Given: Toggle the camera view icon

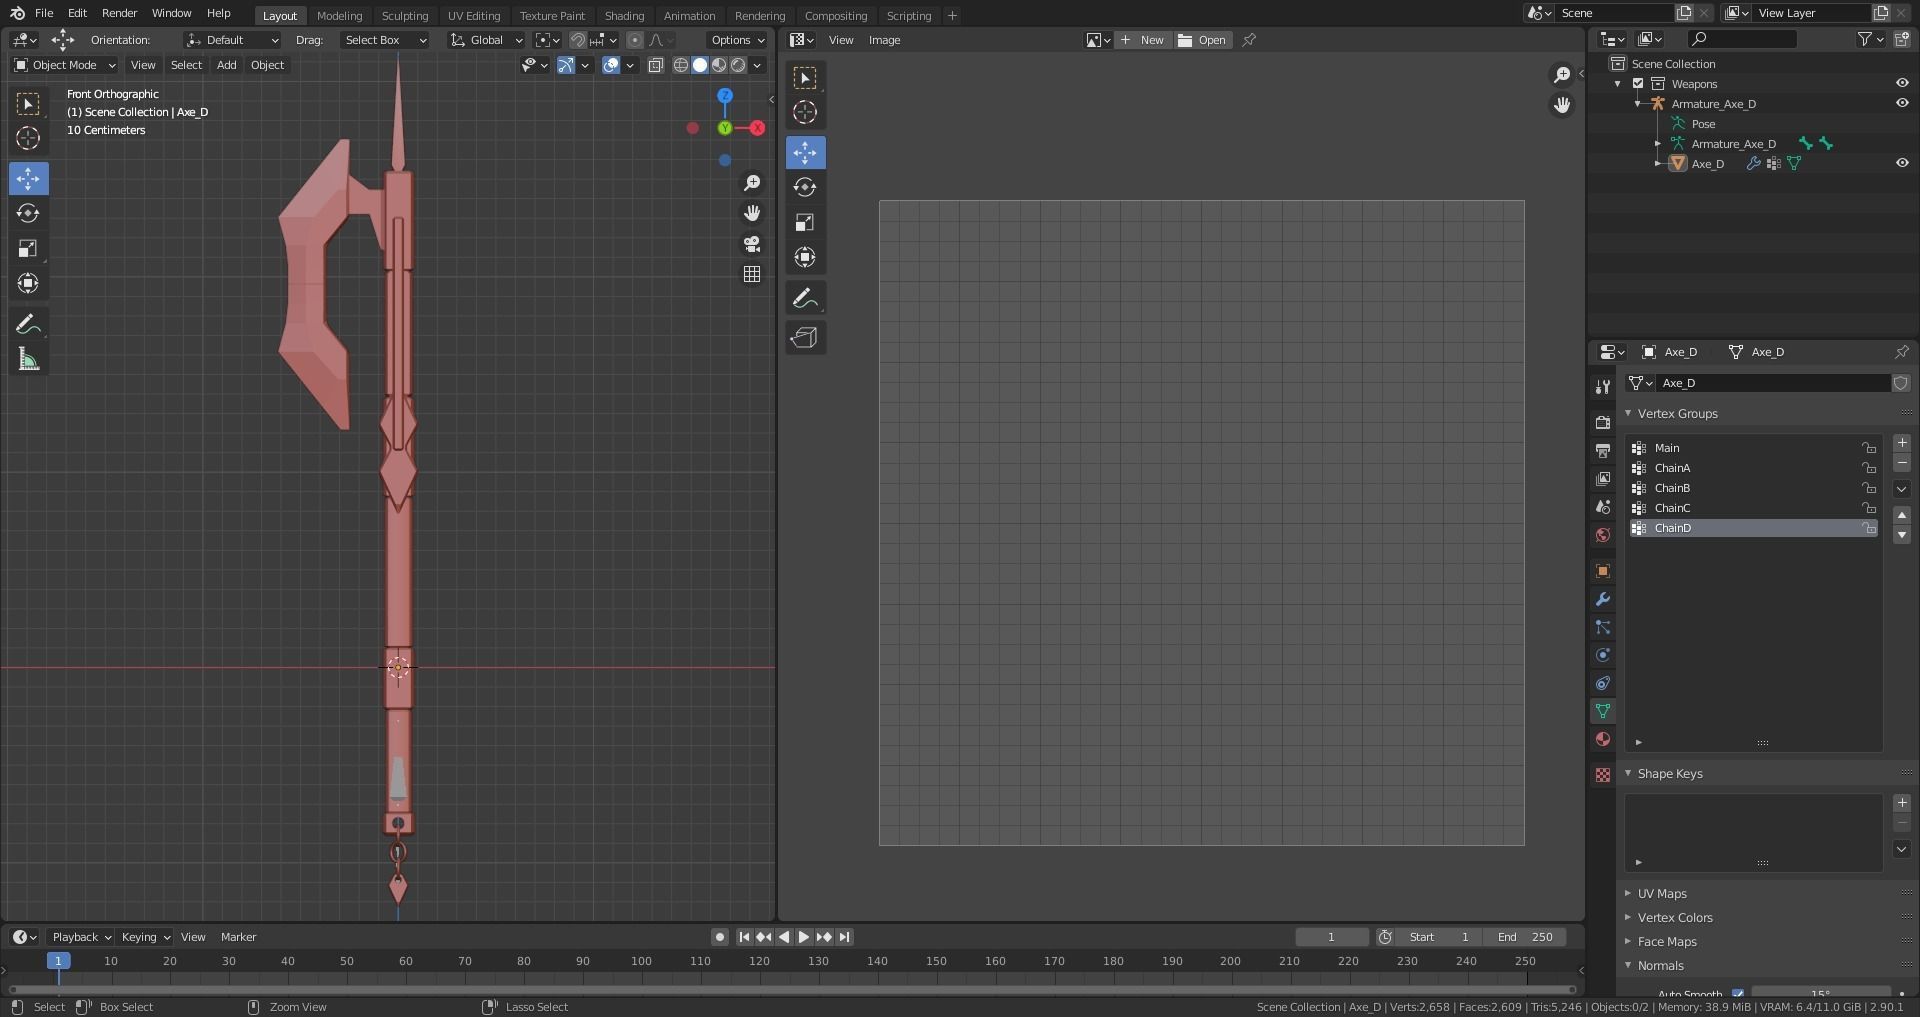Looking at the screenshot, I should [752, 244].
